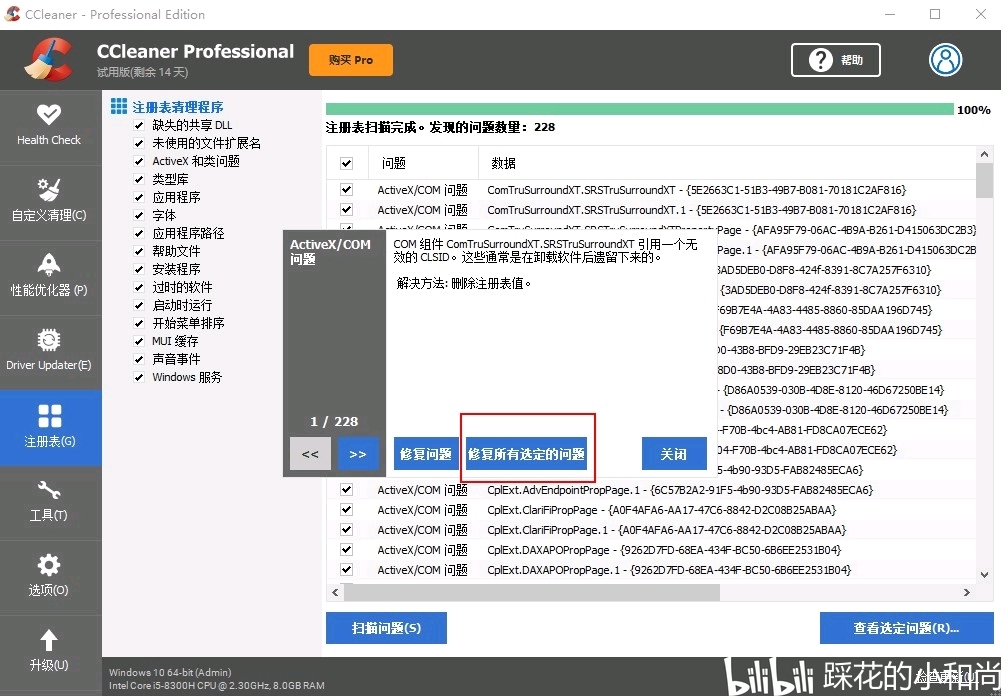
Task: Open Driver Updater chip icon
Action: (49, 340)
